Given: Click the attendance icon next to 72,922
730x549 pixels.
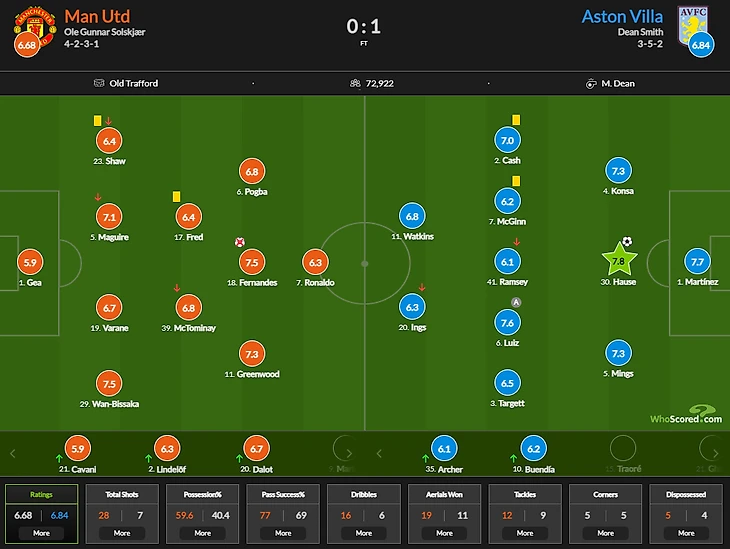Looking at the screenshot, I should 355,83.
